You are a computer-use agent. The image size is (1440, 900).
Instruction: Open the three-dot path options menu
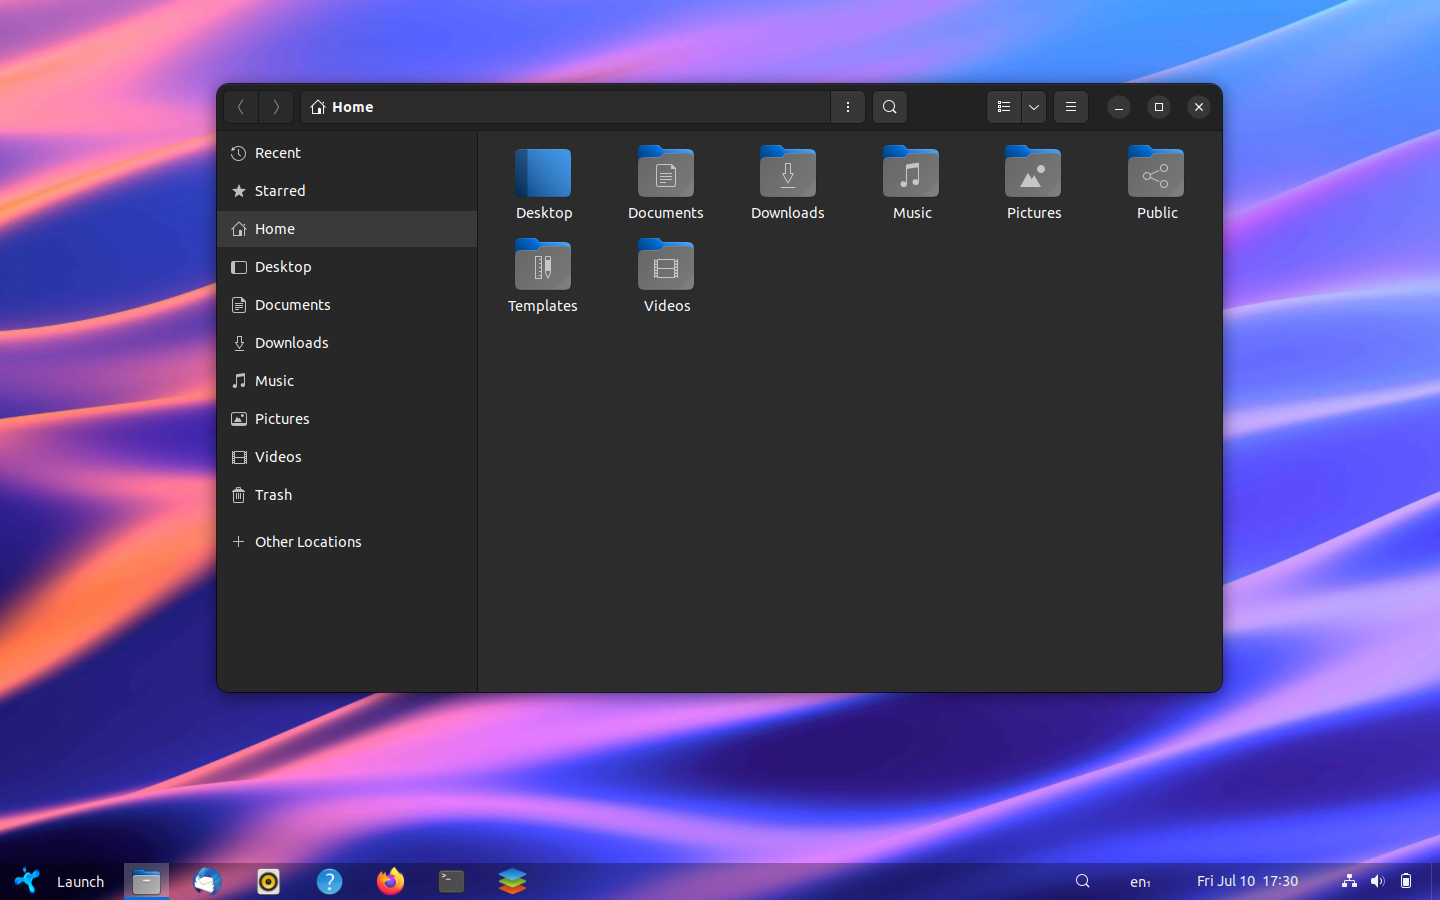click(848, 107)
